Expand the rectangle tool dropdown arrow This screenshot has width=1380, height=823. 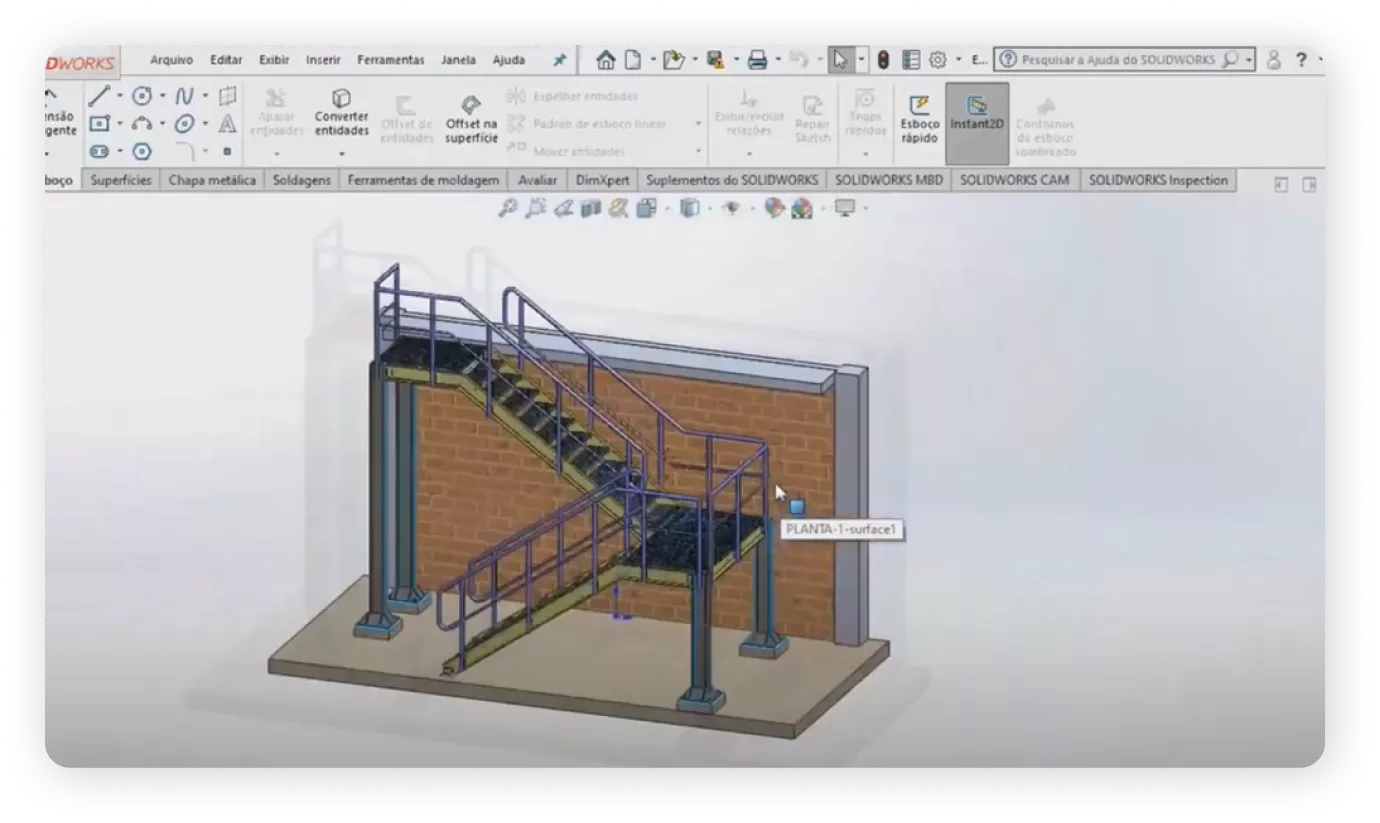(119, 125)
